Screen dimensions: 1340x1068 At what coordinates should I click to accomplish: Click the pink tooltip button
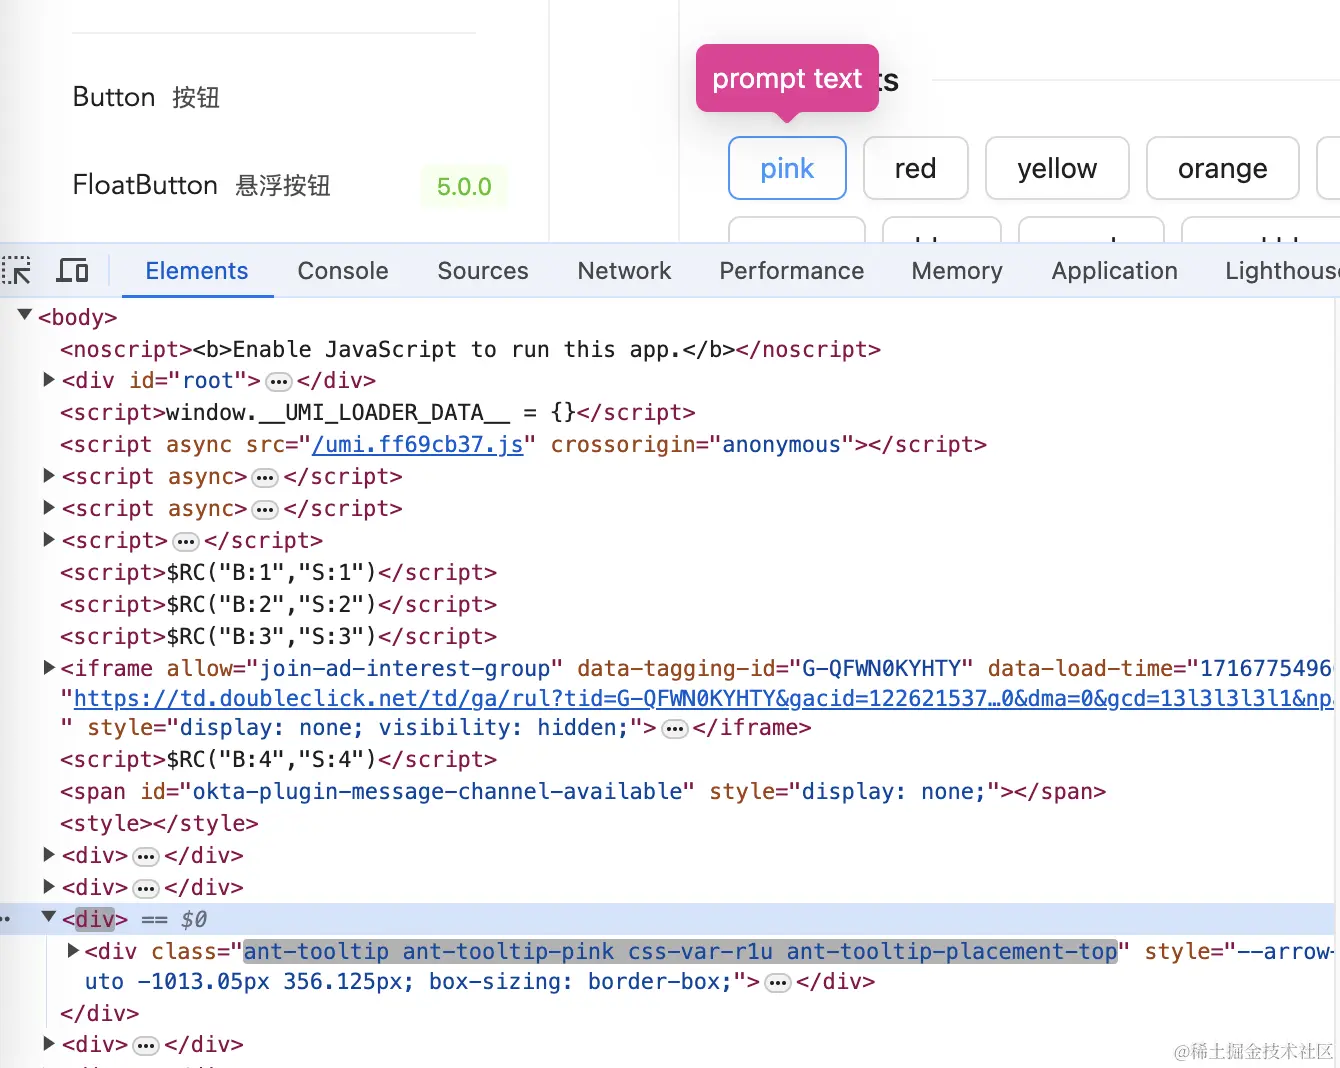click(788, 168)
